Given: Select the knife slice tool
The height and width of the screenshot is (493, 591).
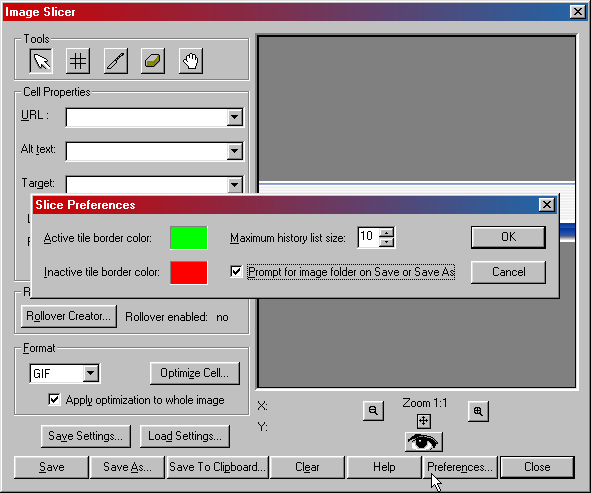Looking at the screenshot, I should 116,61.
